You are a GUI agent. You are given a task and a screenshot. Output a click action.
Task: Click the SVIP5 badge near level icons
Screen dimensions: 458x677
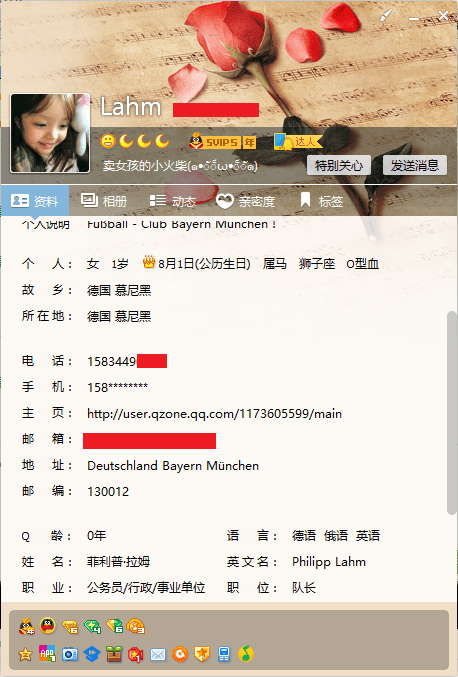[x=222, y=141]
